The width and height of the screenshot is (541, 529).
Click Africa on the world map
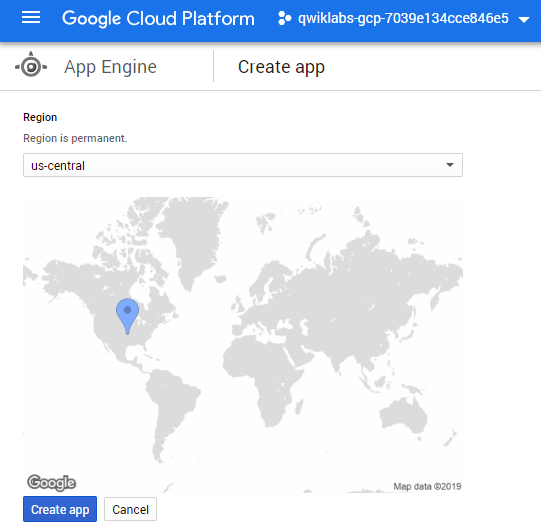tap(266, 373)
